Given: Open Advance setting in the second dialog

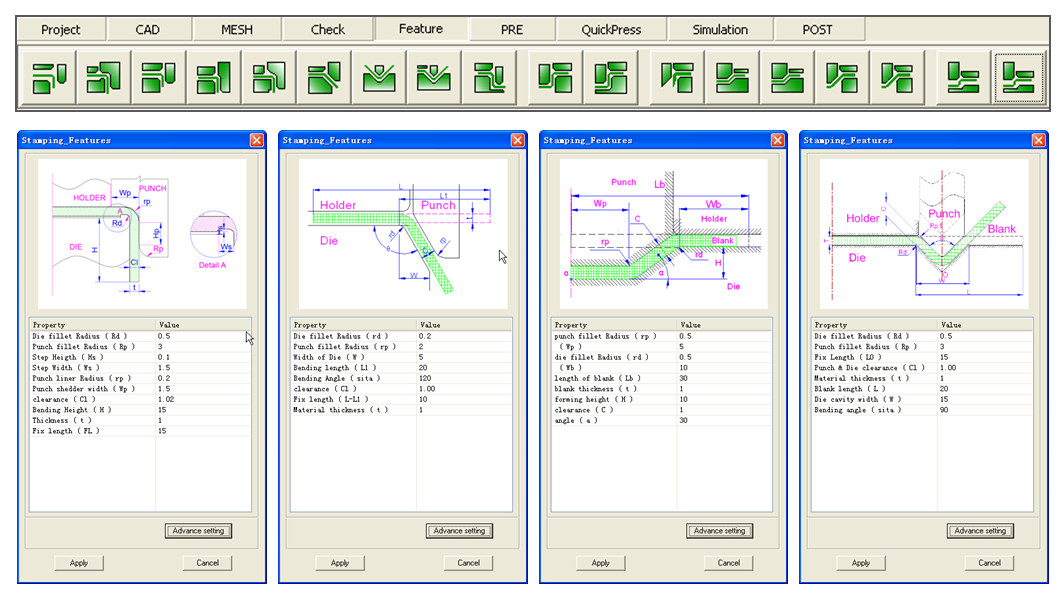Looking at the screenshot, I should [x=460, y=531].
